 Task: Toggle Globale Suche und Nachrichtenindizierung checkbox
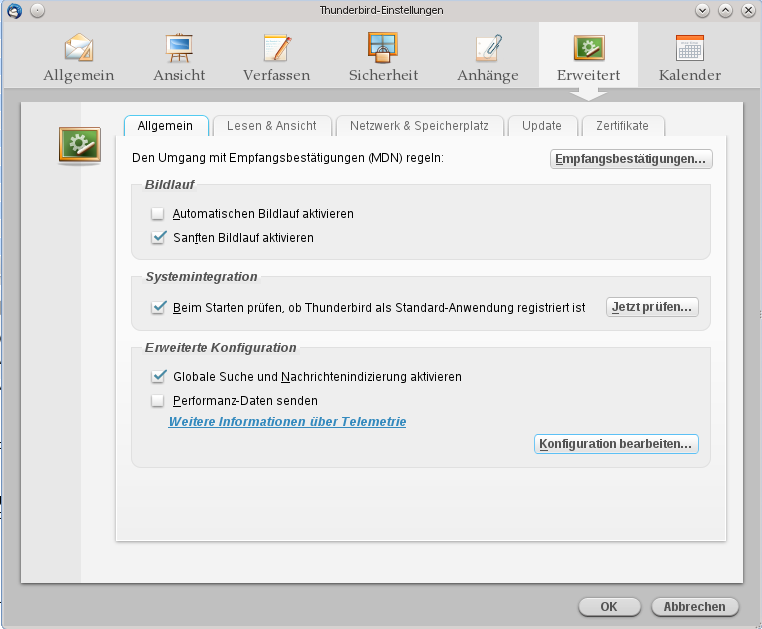[158, 377]
